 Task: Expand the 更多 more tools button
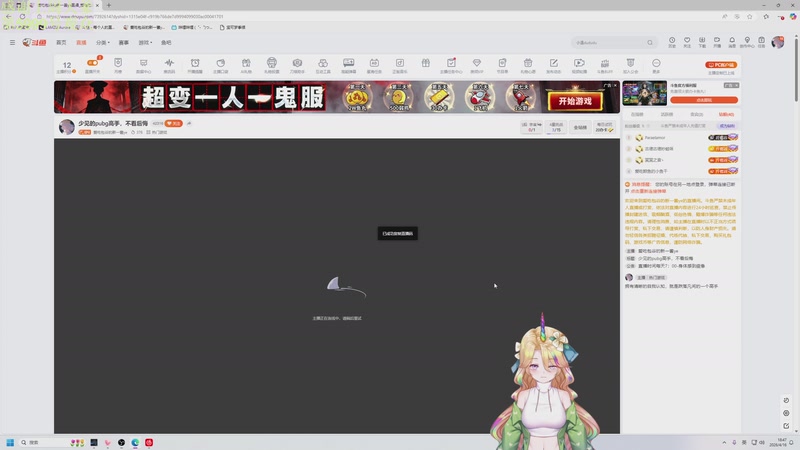(656, 65)
